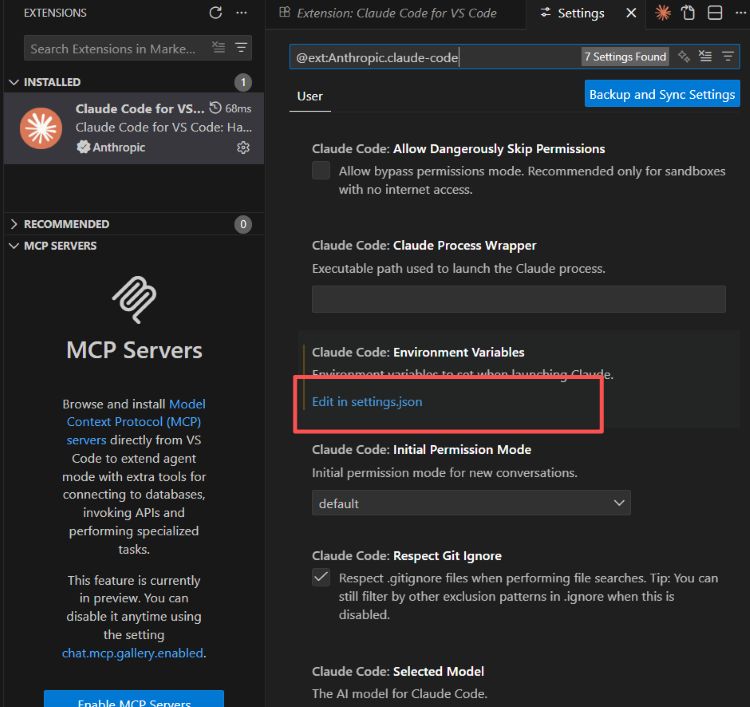Select Claude Code for VS Code extension row
This screenshot has height=707, width=750.
point(134,128)
